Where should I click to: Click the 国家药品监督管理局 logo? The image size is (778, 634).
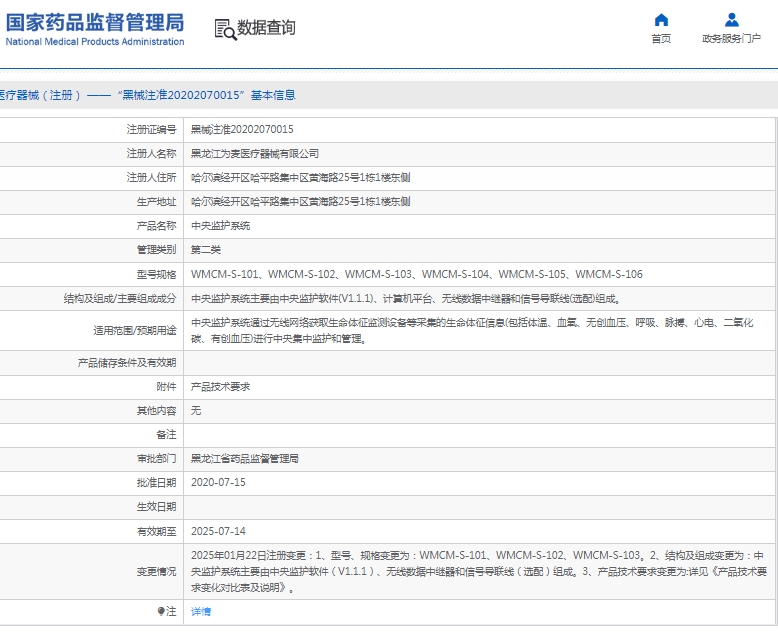[95, 23]
